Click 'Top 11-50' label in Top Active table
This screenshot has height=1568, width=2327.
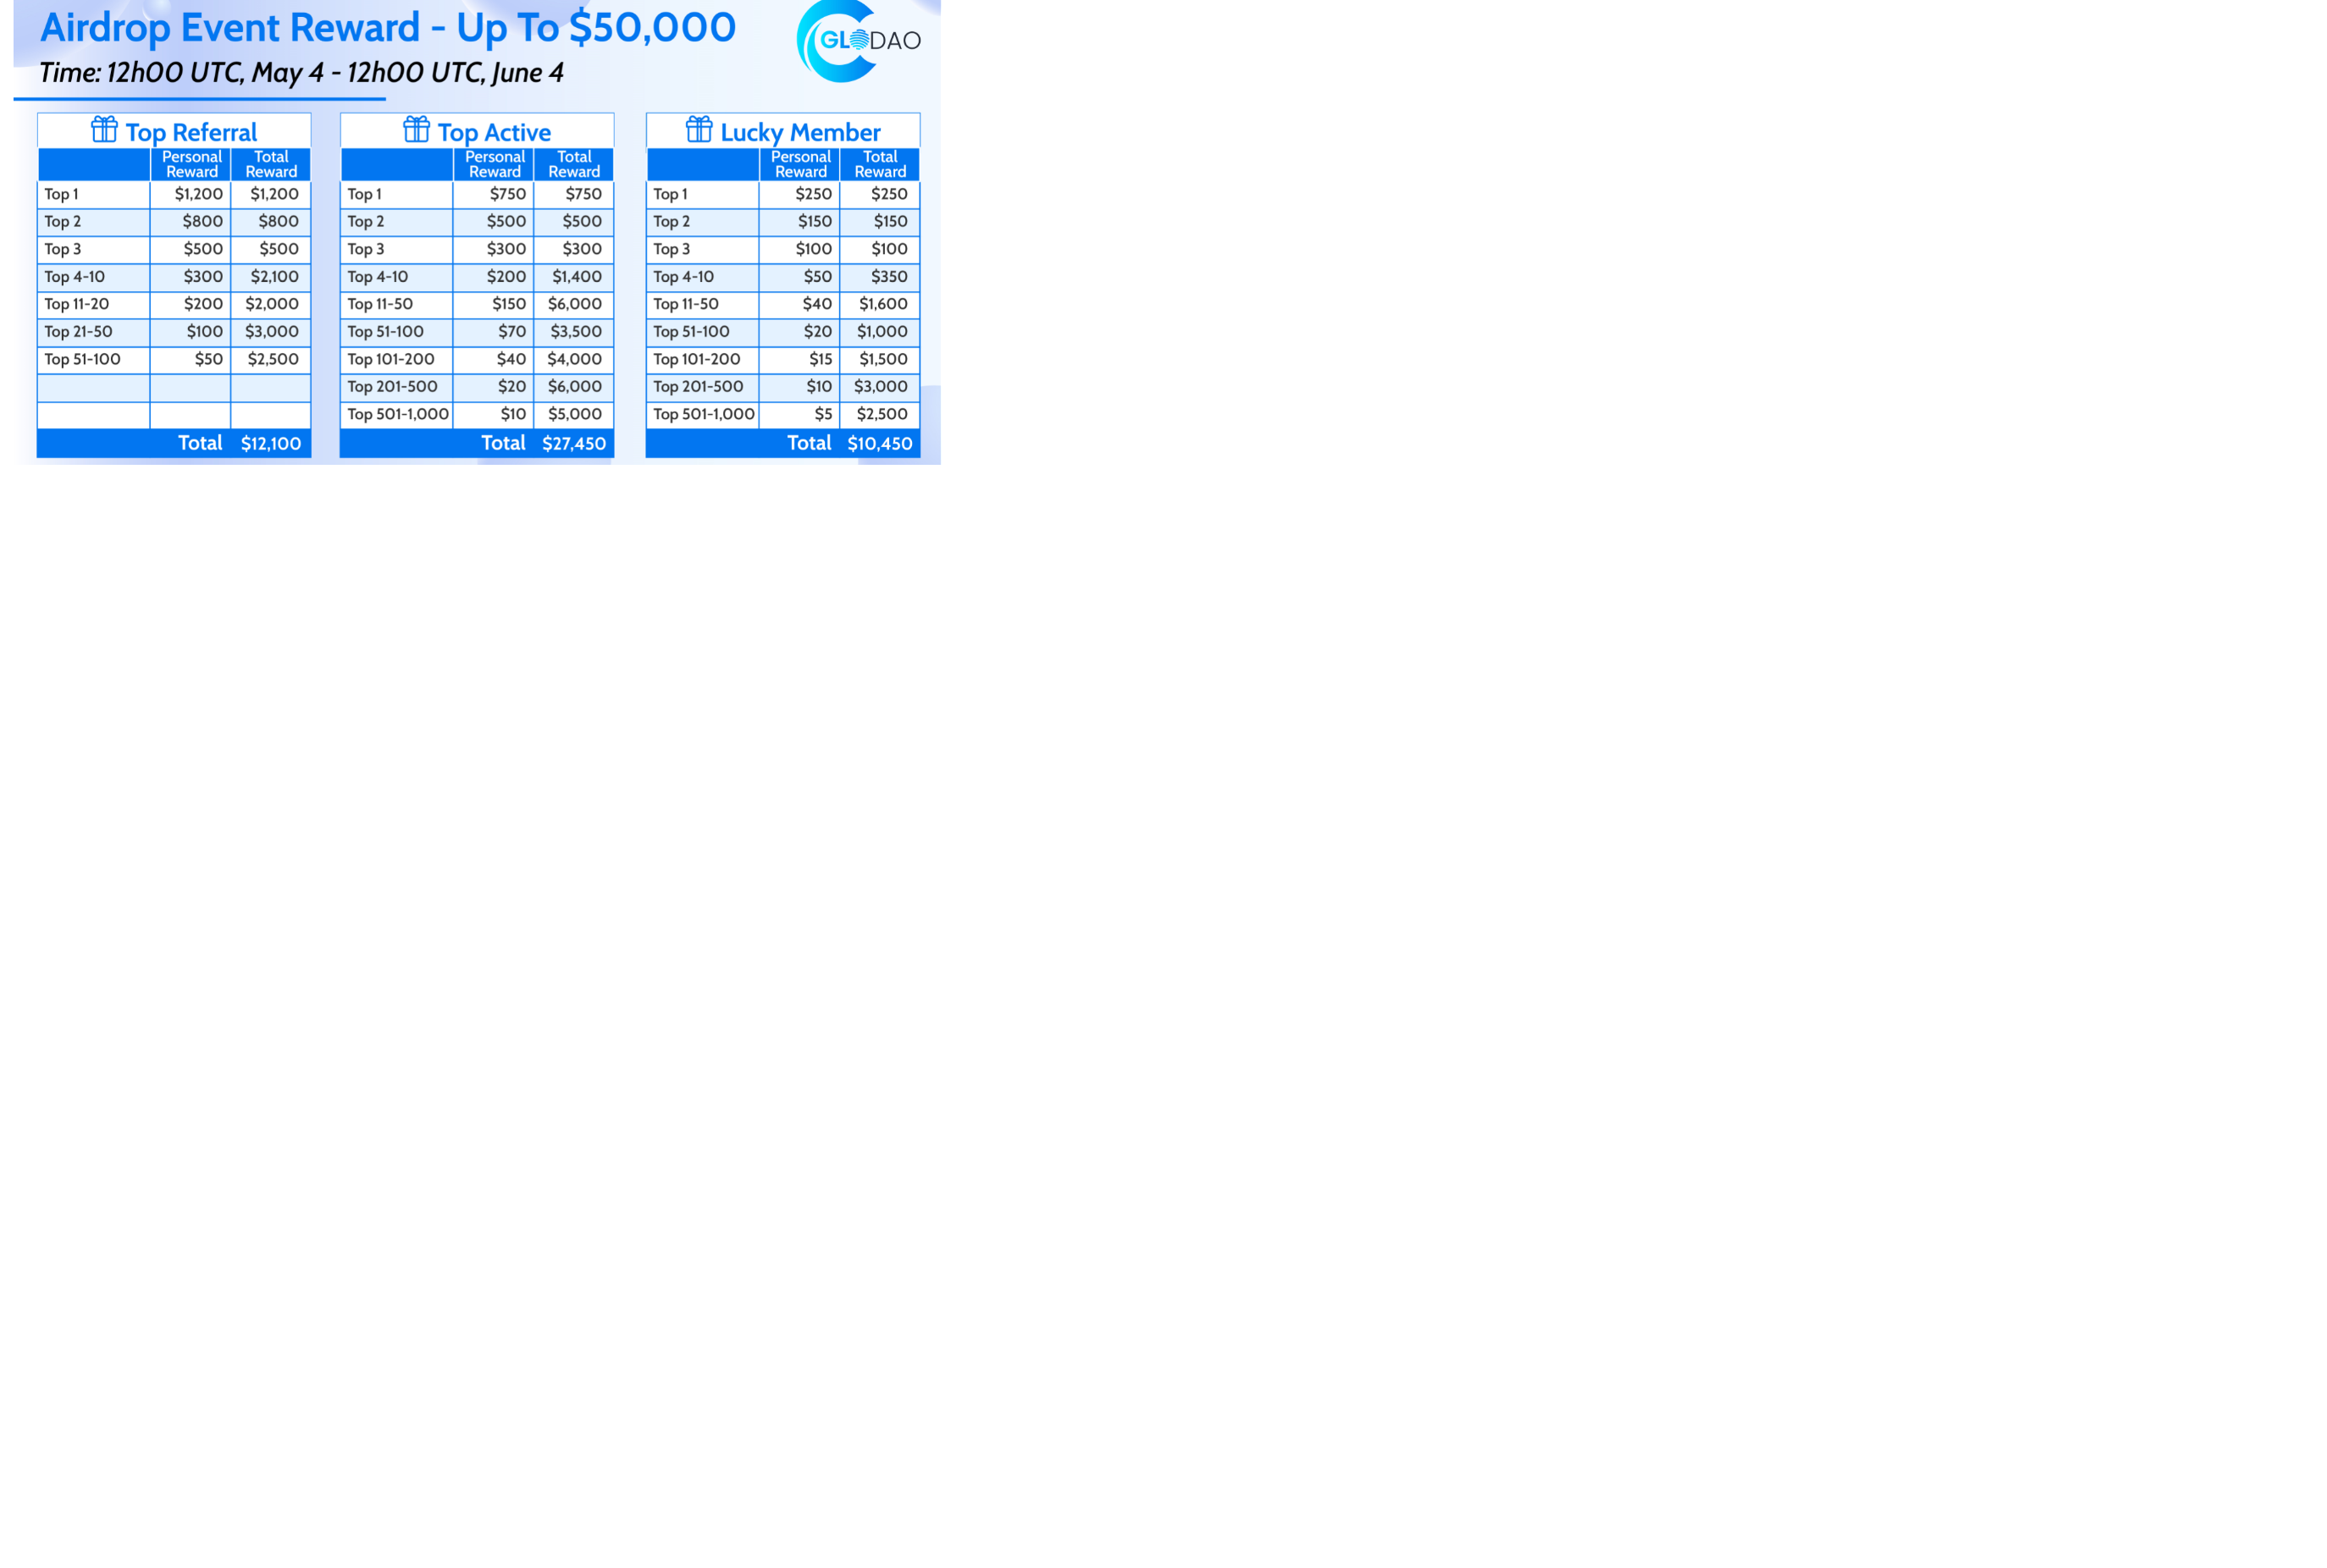pos(380,304)
